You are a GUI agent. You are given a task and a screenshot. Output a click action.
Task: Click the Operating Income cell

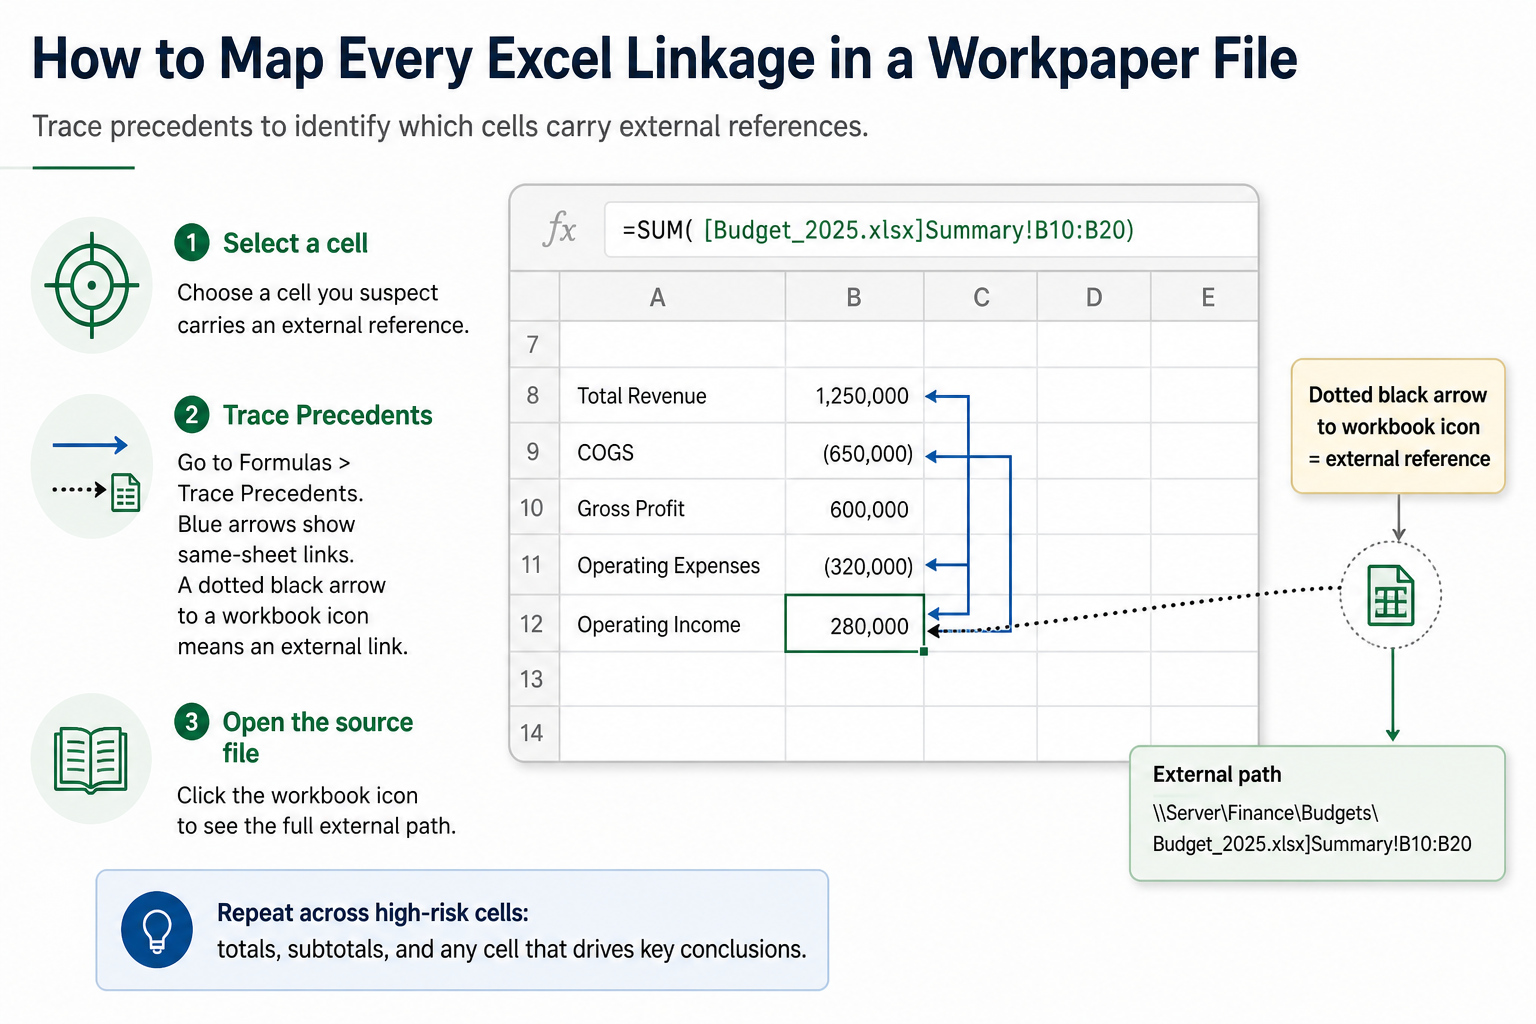(672, 623)
